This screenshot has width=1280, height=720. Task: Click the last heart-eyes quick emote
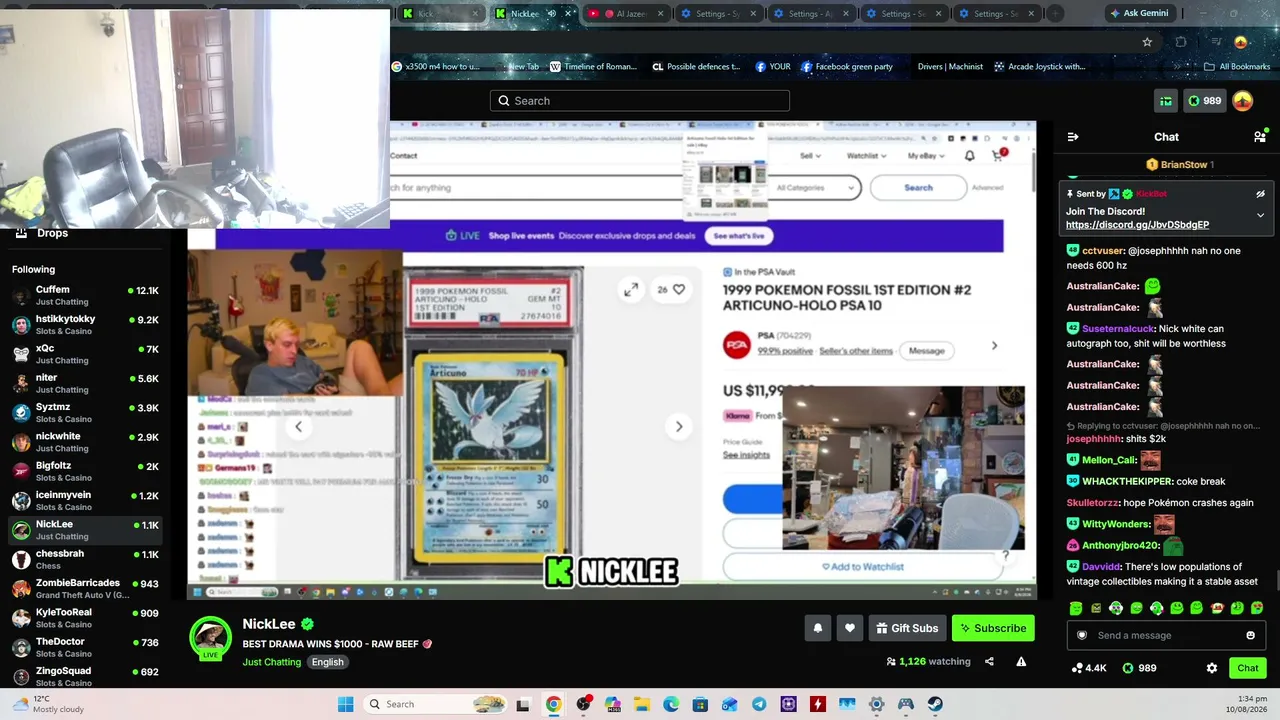point(1257,608)
